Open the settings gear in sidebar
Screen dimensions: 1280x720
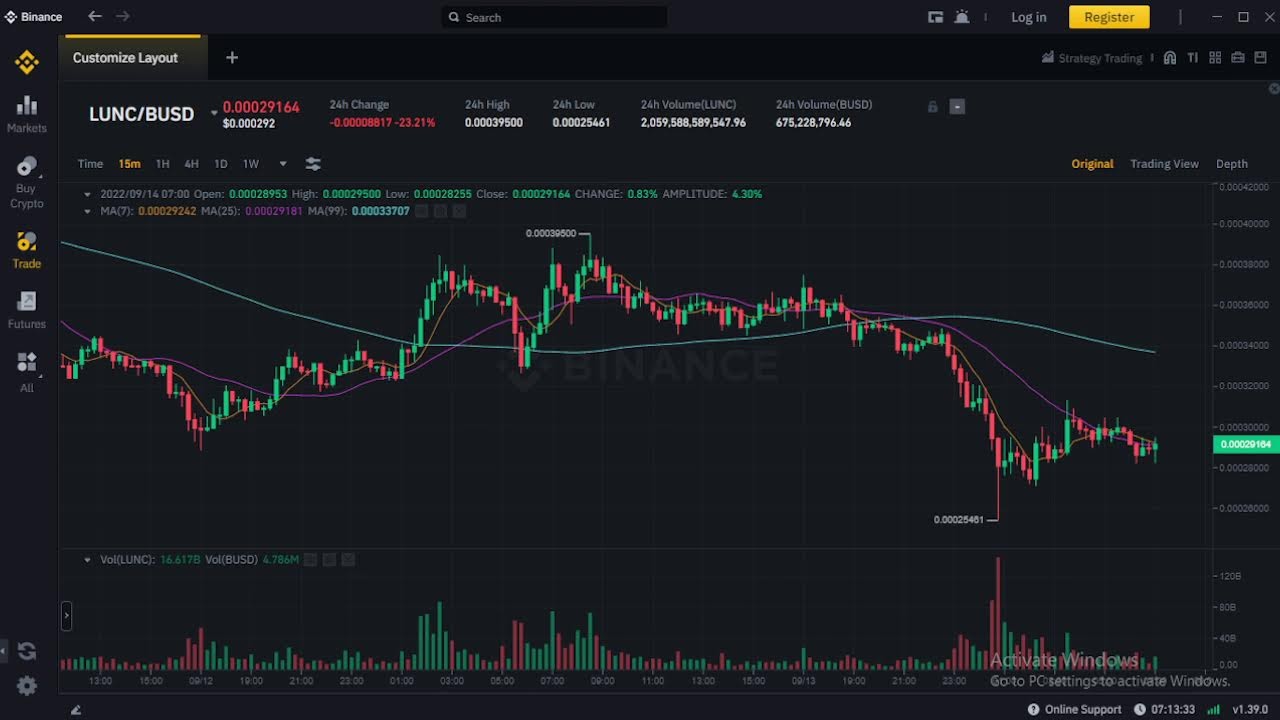pyautogui.click(x=27, y=686)
